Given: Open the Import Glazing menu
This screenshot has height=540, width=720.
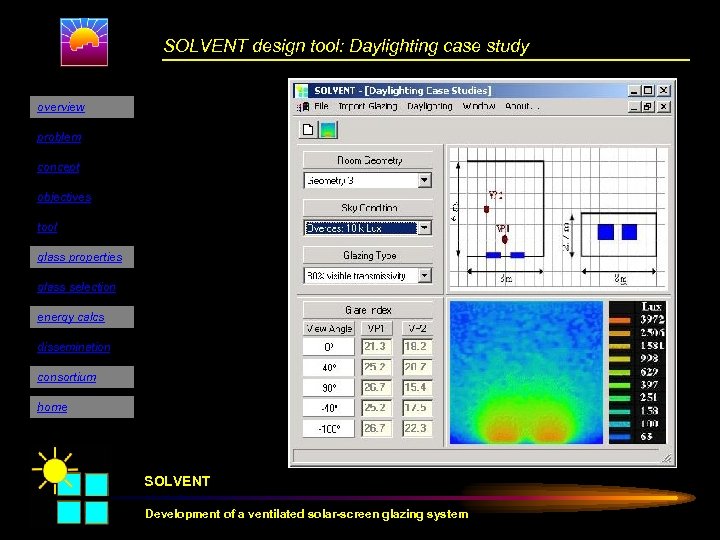Looking at the screenshot, I should (x=368, y=107).
